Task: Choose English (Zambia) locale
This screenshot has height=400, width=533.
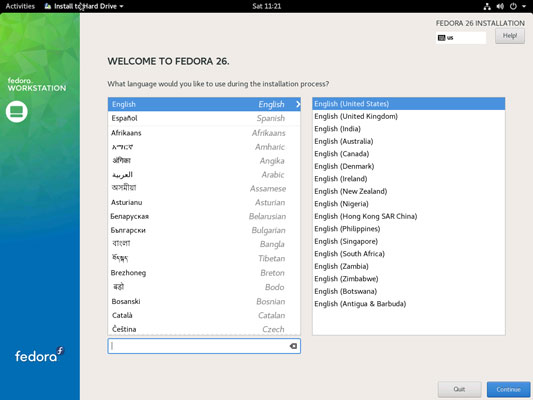Action: [409, 266]
